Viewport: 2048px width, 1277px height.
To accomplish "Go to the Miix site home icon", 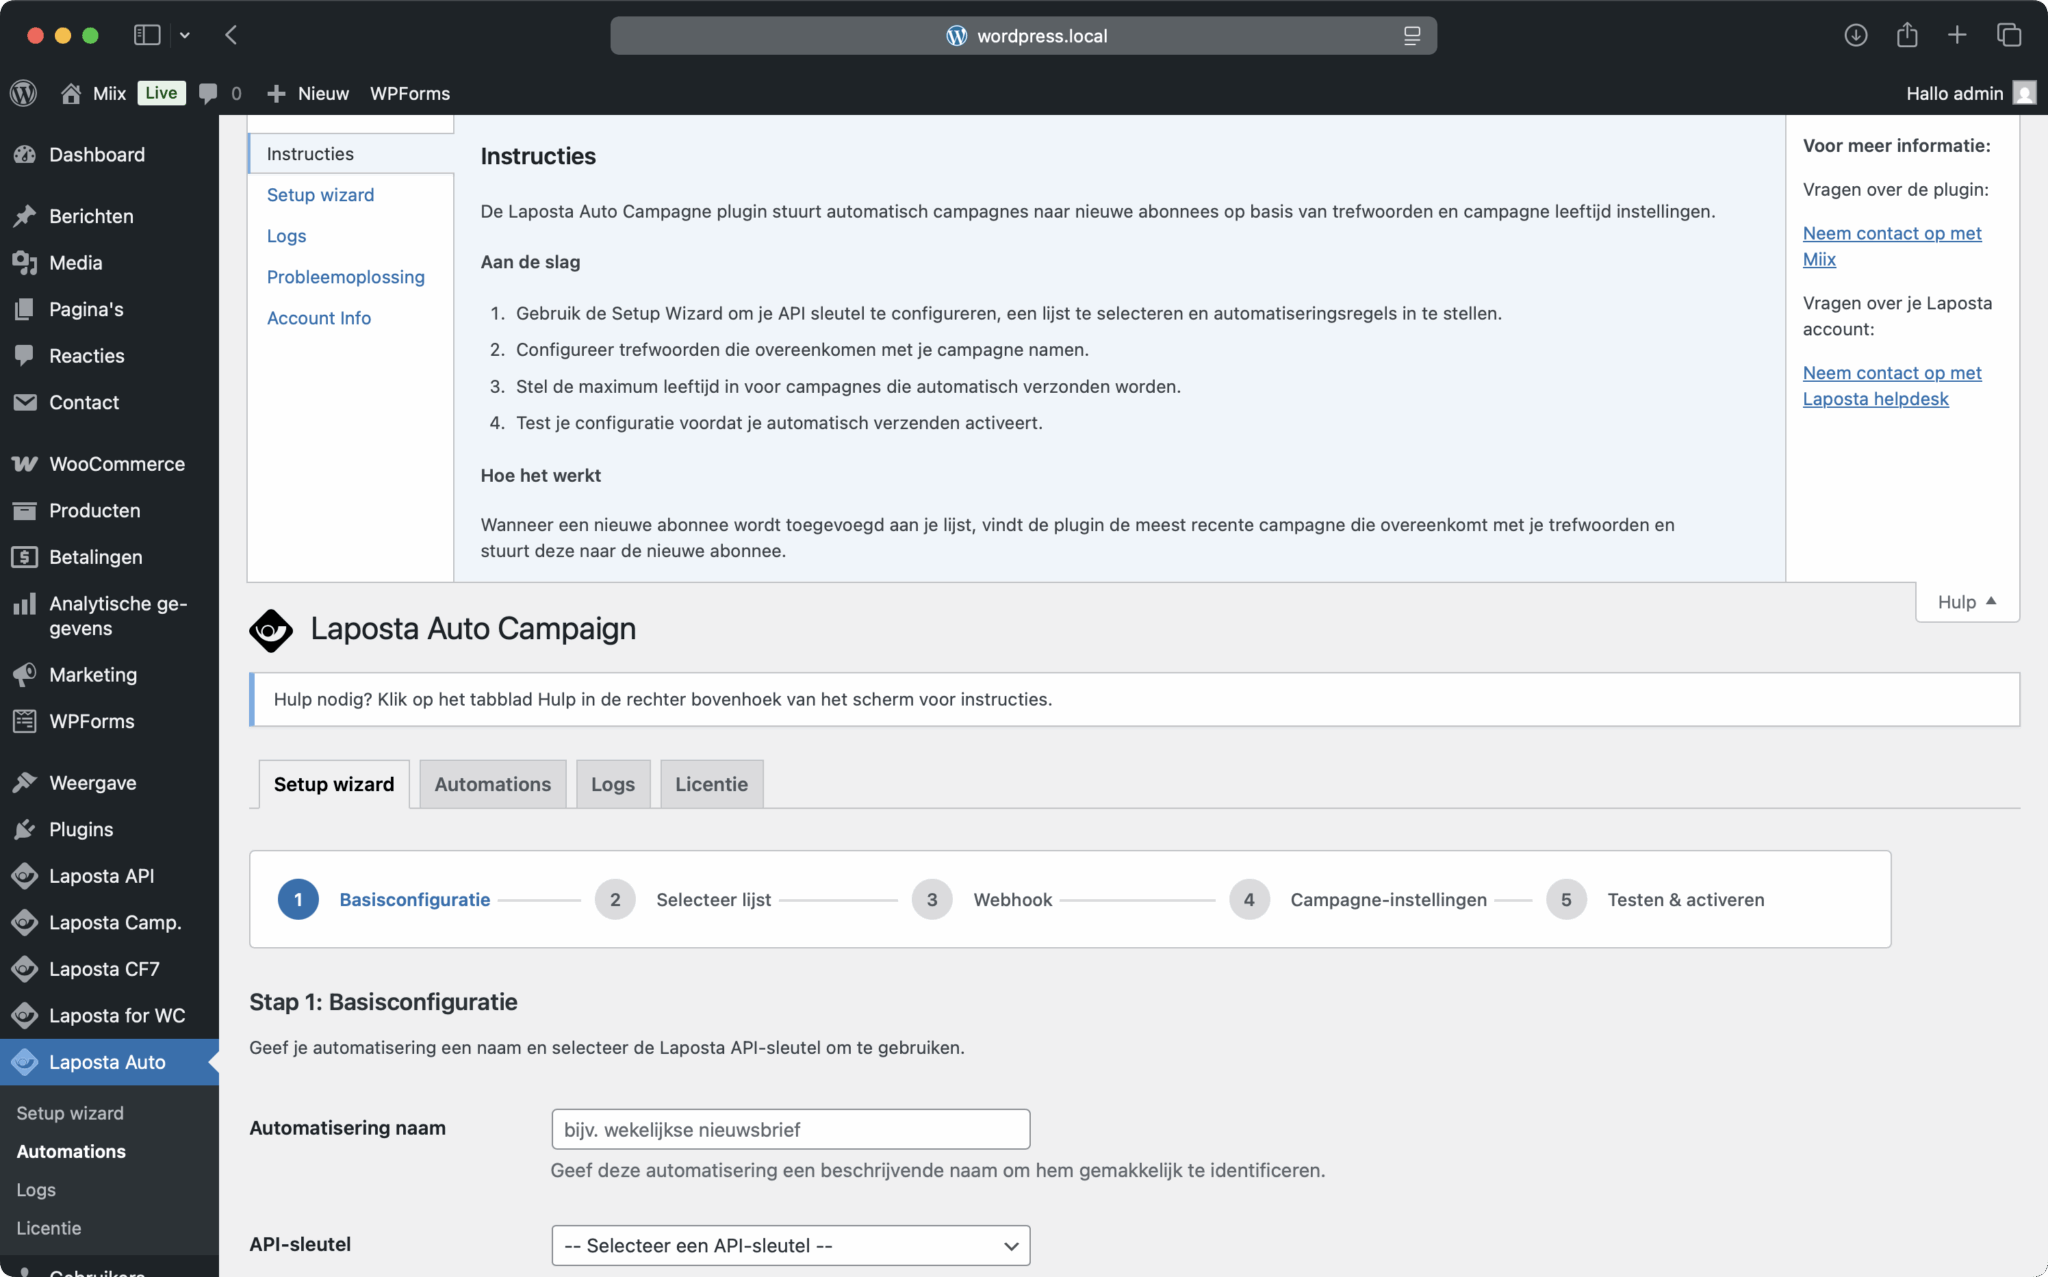I will point(71,93).
